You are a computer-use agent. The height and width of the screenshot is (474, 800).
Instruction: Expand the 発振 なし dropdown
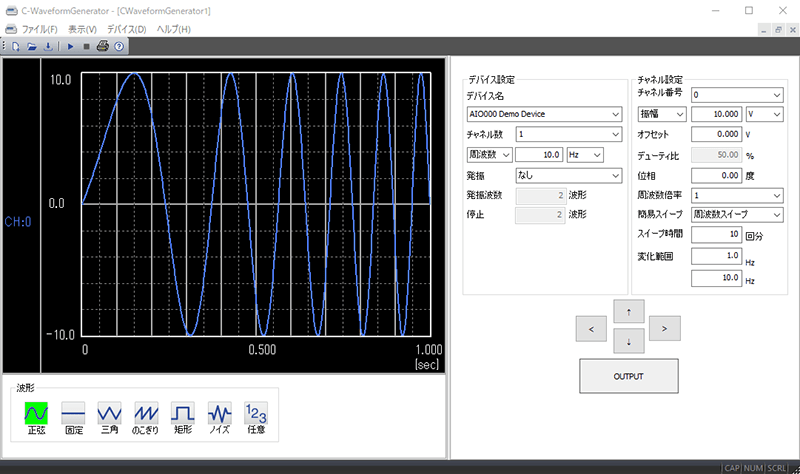pyautogui.click(x=569, y=174)
